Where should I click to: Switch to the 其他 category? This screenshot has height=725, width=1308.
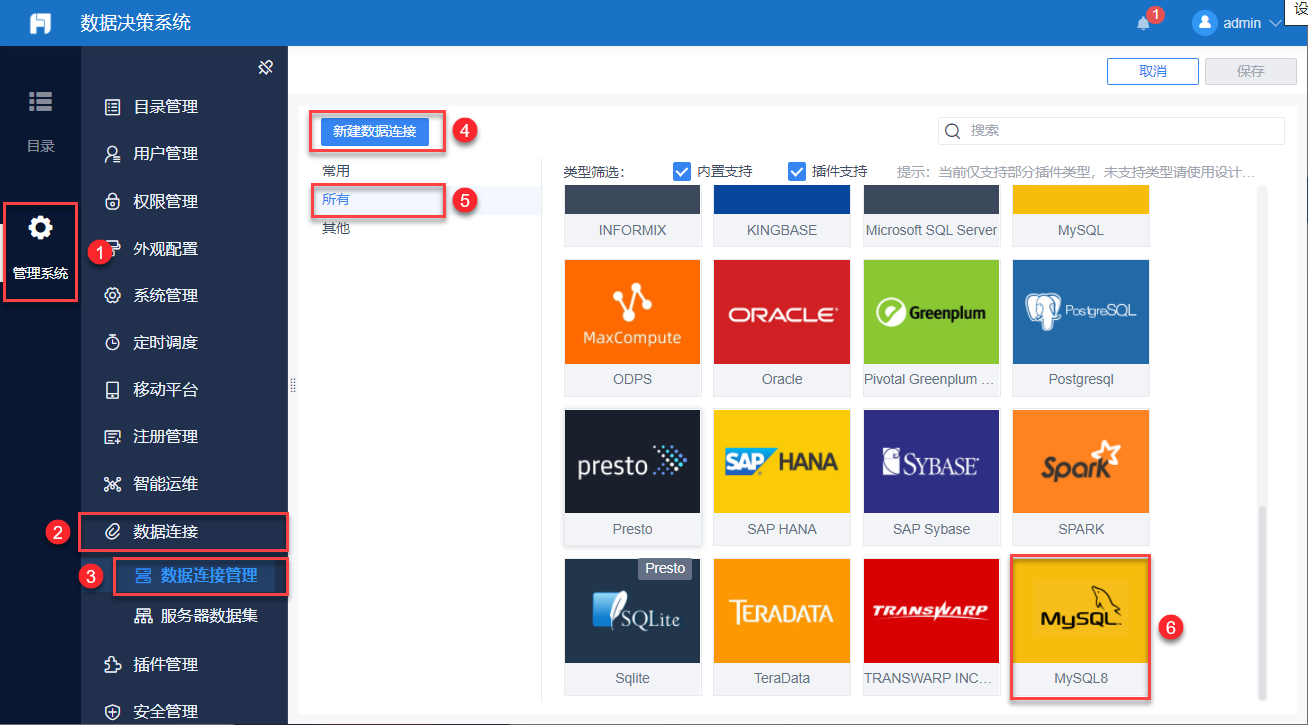pos(336,228)
